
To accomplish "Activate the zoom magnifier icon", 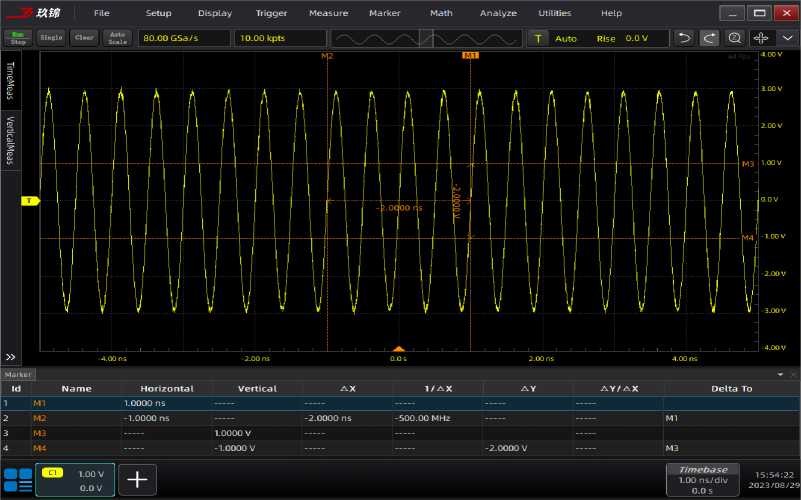I will [735, 38].
